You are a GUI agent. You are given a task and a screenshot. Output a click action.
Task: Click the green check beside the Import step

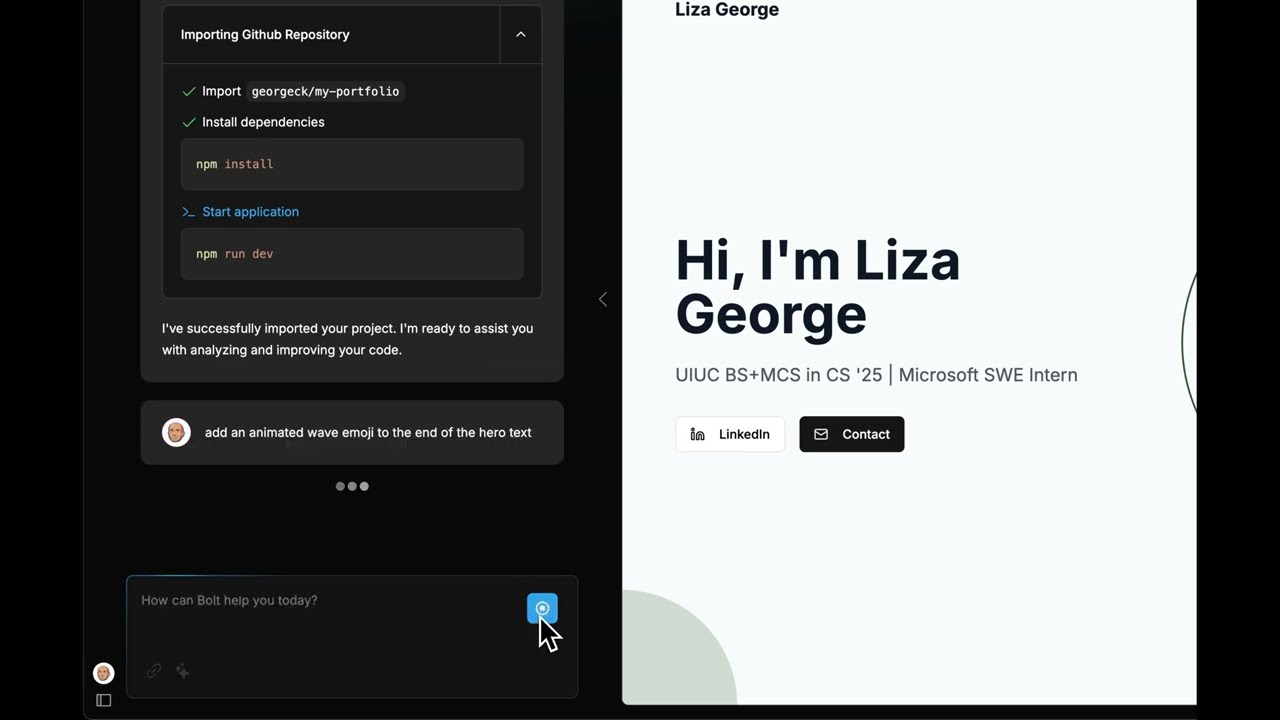point(189,91)
